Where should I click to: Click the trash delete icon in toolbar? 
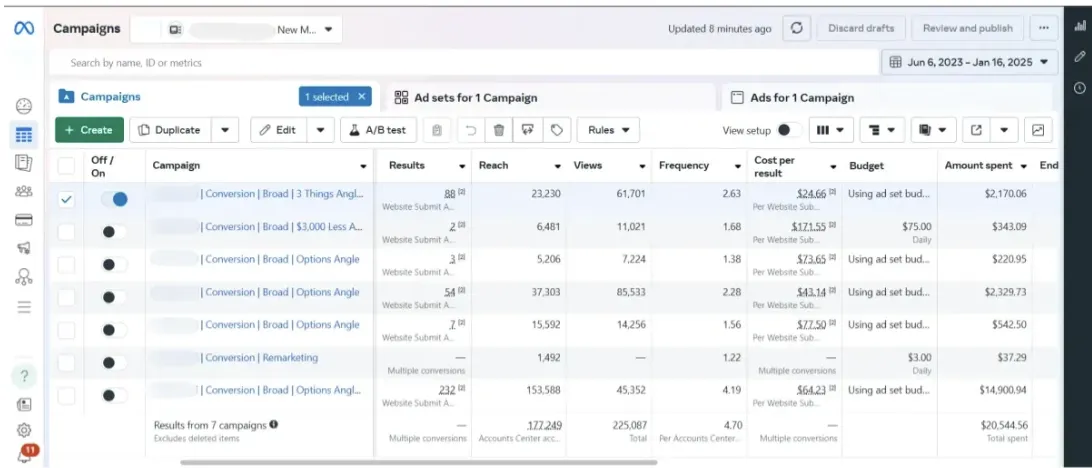tap(499, 130)
